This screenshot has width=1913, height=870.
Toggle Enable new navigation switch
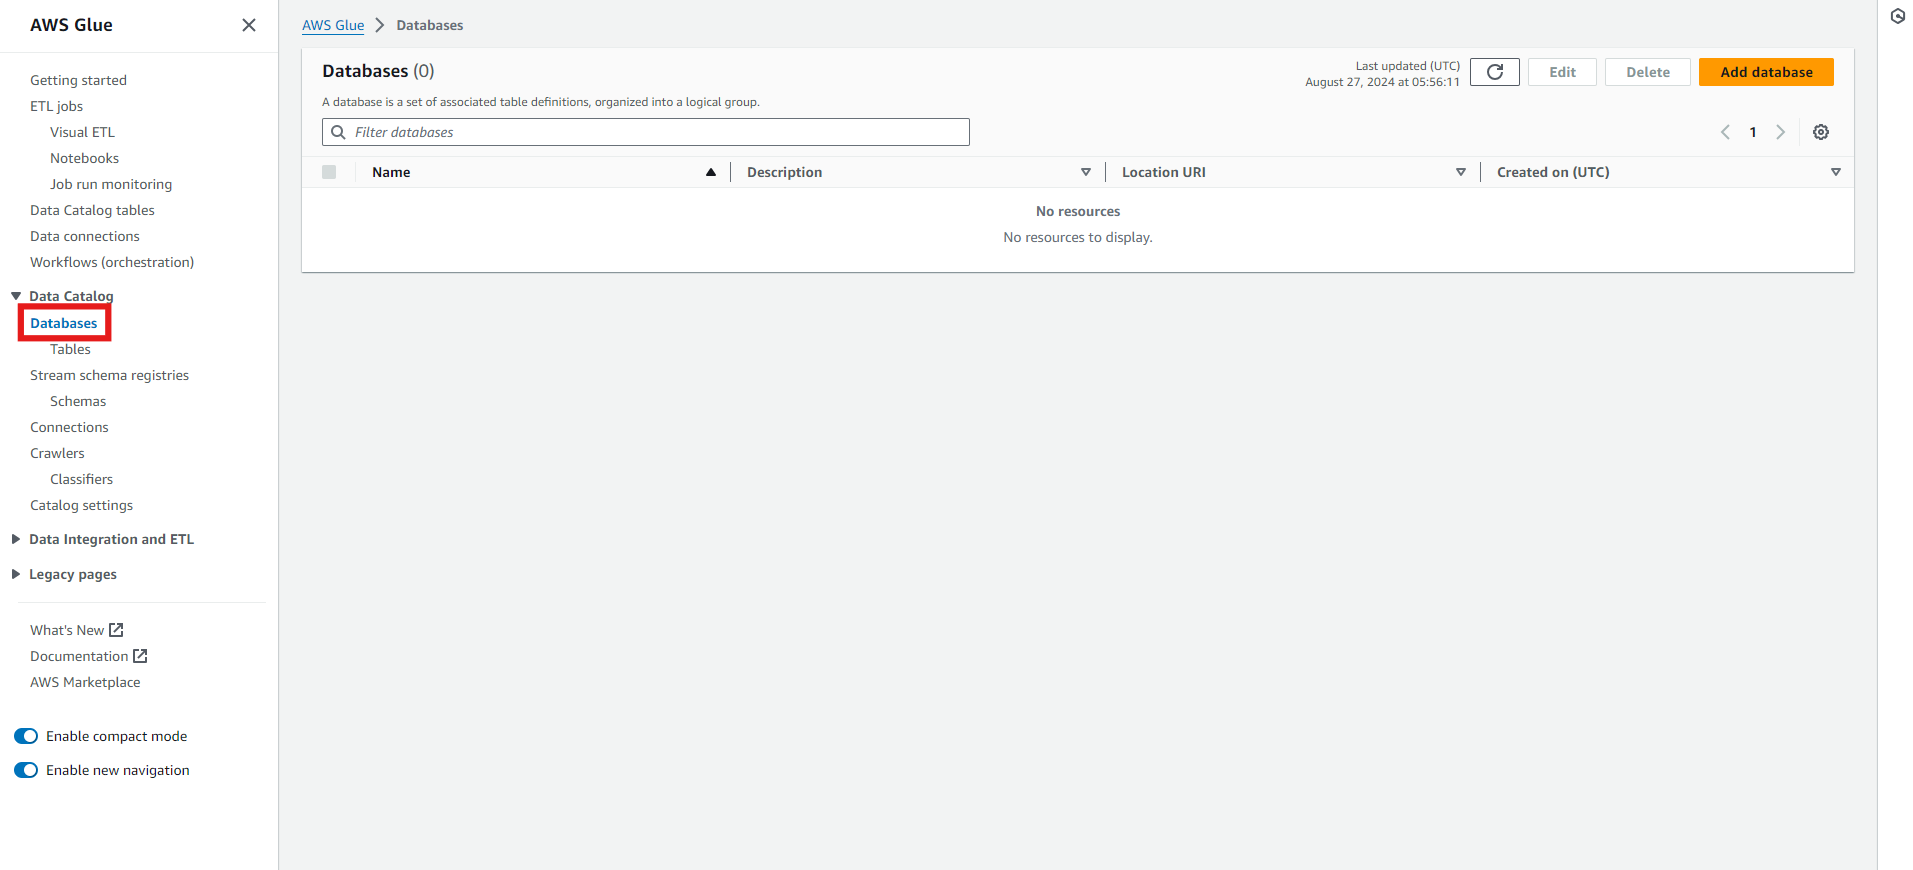26,770
